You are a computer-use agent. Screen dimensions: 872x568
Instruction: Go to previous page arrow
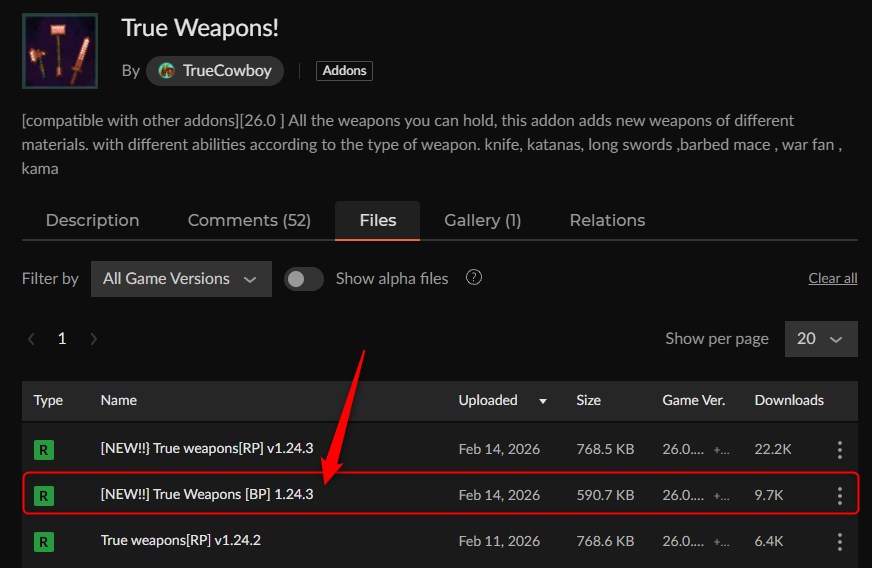click(31, 339)
